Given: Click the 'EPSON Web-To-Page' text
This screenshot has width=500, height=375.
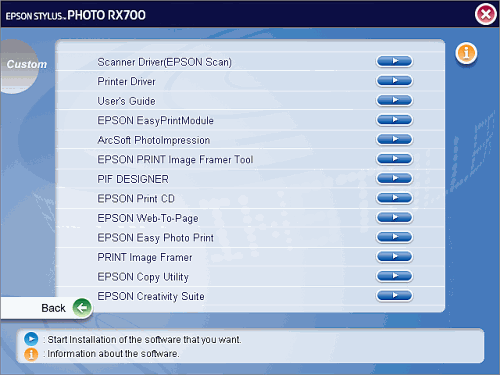Looking at the screenshot, I should (148, 218).
